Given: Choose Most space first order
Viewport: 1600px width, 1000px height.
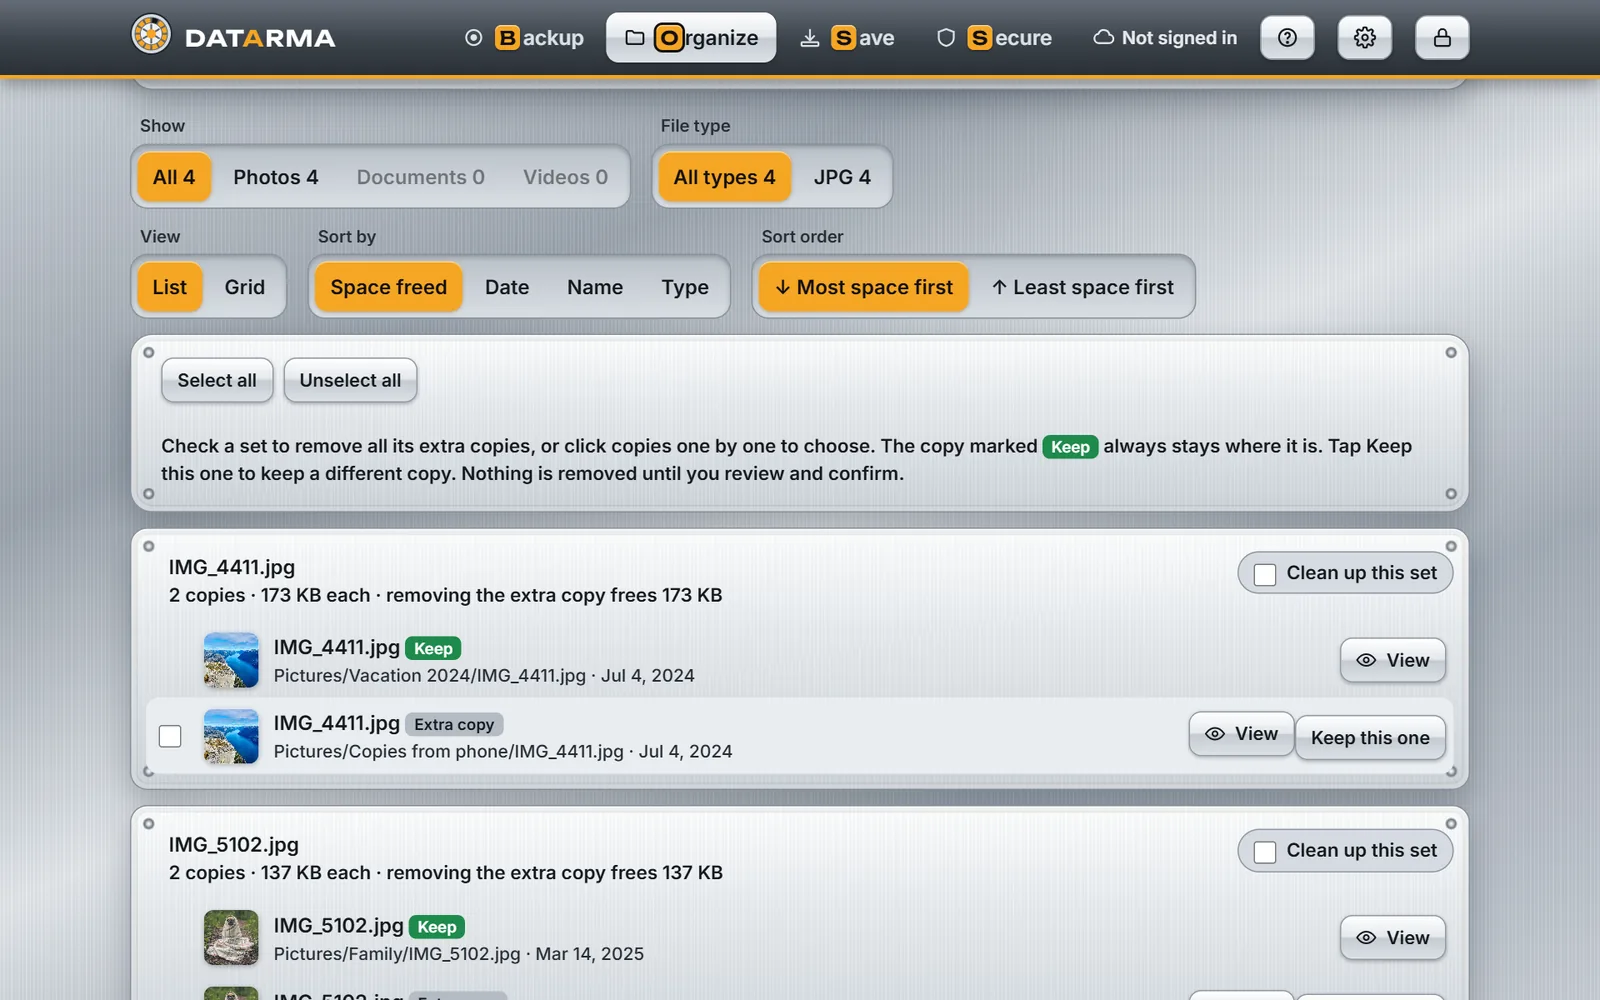Looking at the screenshot, I should [x=864, y=287].
